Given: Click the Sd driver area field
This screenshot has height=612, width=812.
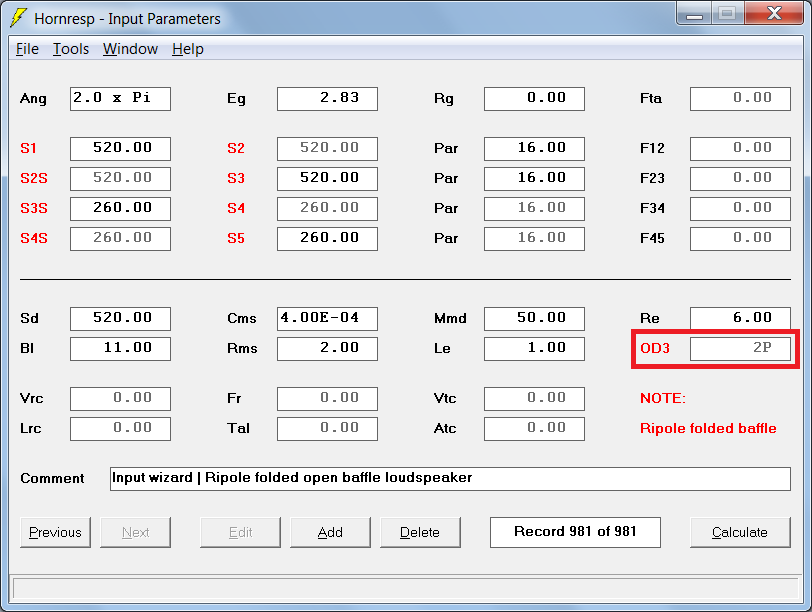Looking at the screenshot, I should [120, 319].
